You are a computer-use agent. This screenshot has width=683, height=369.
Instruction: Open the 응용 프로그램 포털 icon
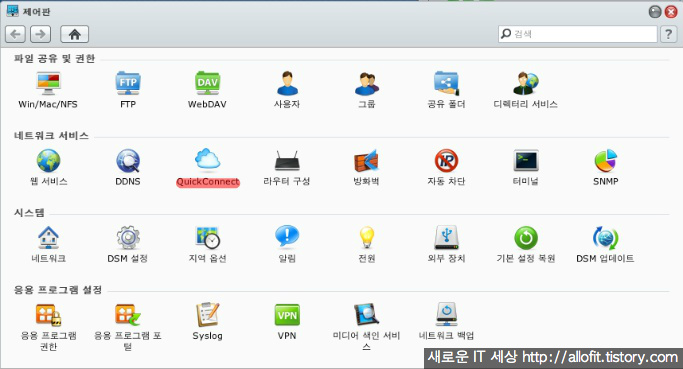[128, 315]
